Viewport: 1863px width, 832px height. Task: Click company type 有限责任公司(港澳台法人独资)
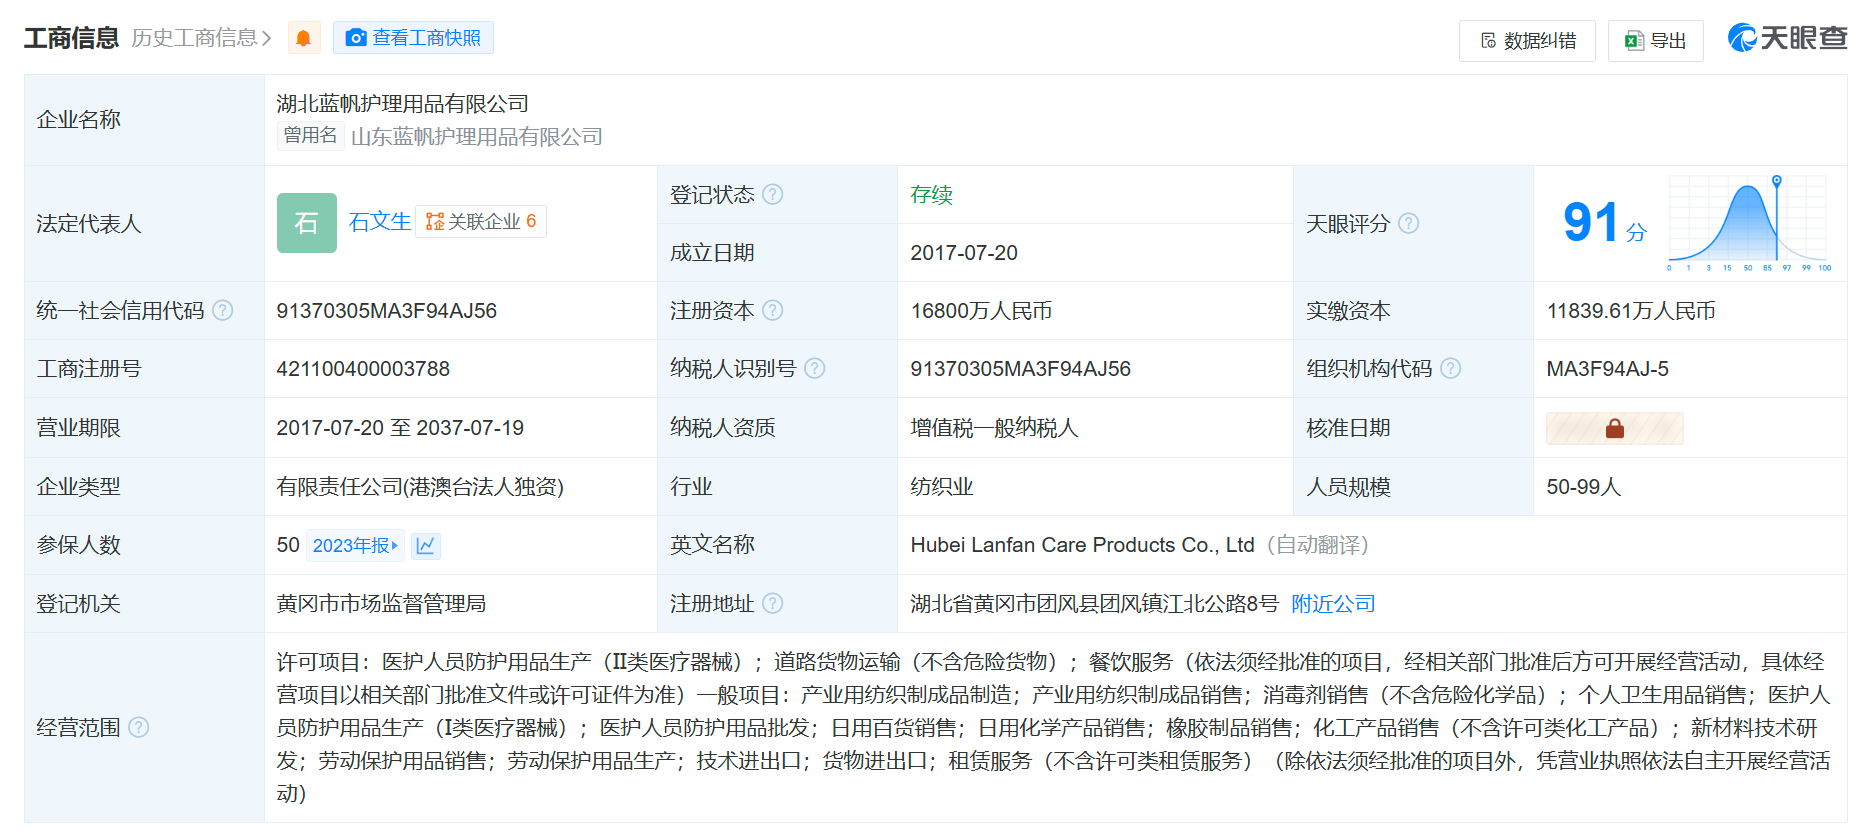[420, 487]
